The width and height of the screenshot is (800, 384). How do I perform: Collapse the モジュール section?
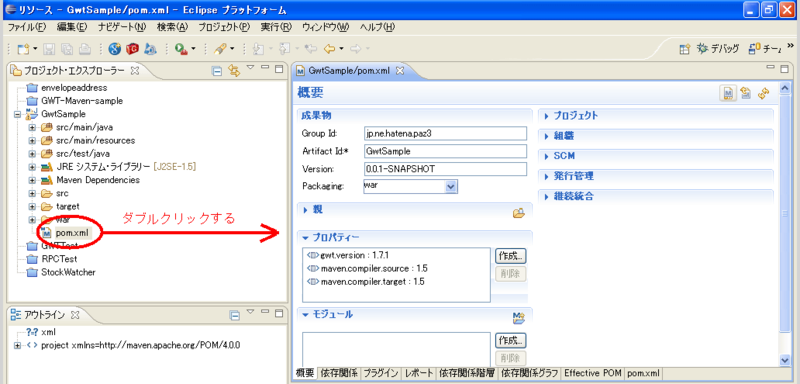coord(305,315)
